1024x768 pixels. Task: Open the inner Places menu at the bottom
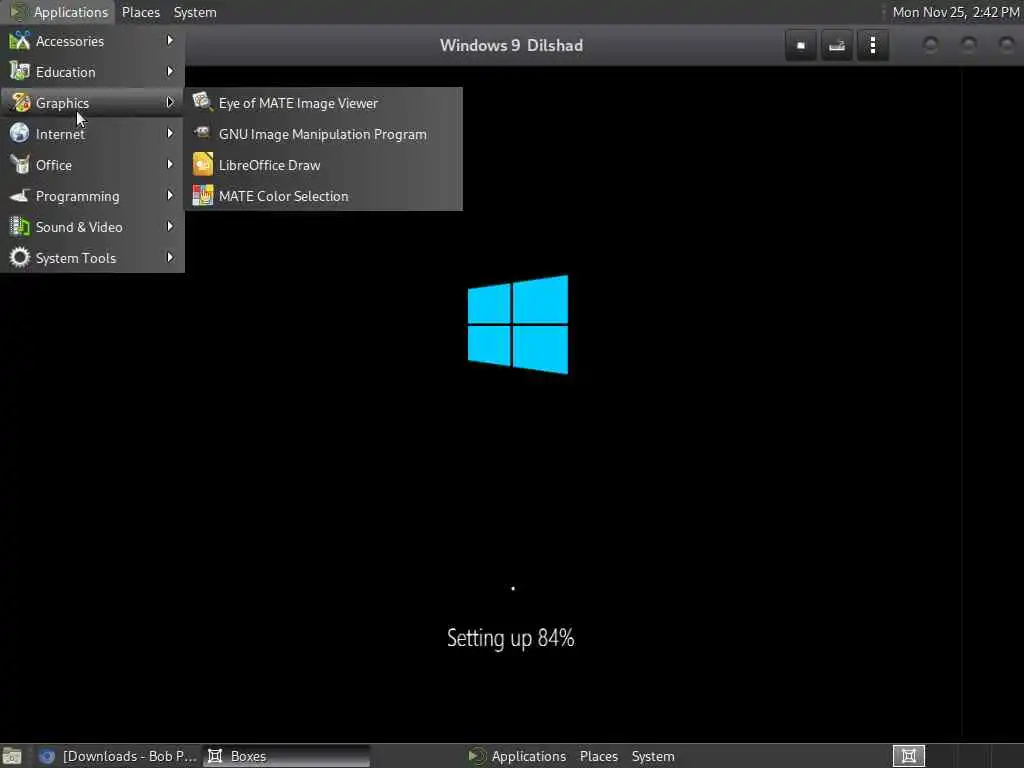(x=598, y=756)
